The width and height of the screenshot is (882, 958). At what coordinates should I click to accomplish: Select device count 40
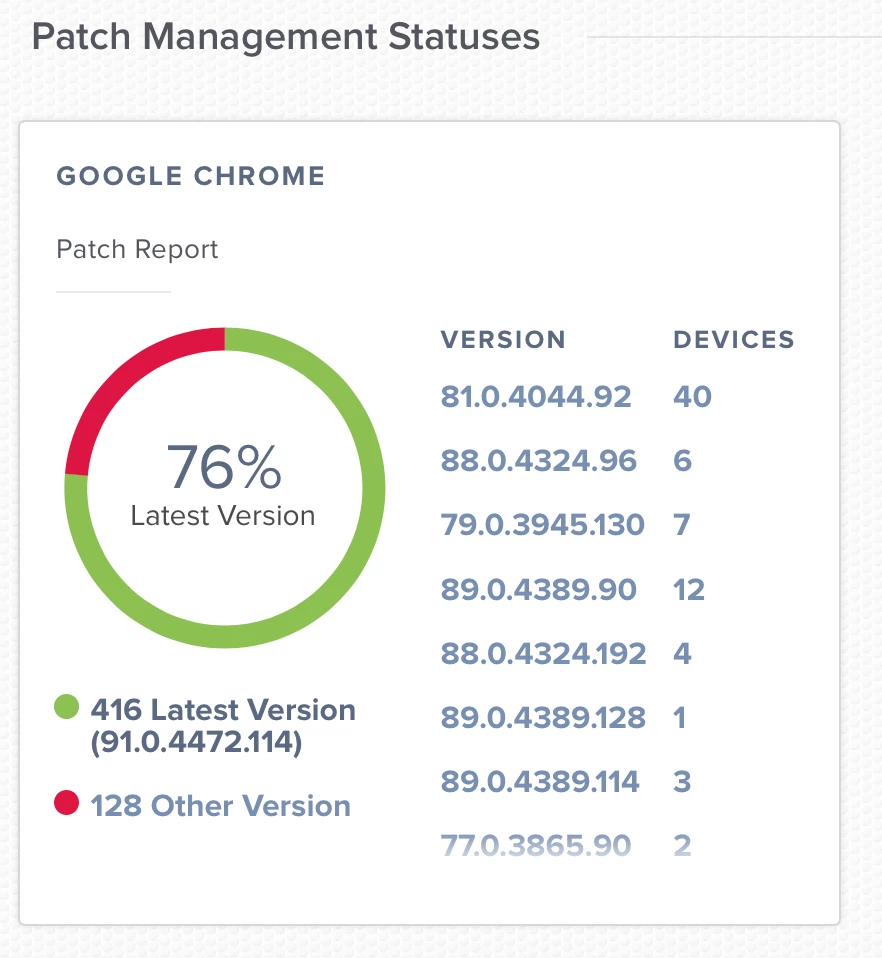point(692,397)
